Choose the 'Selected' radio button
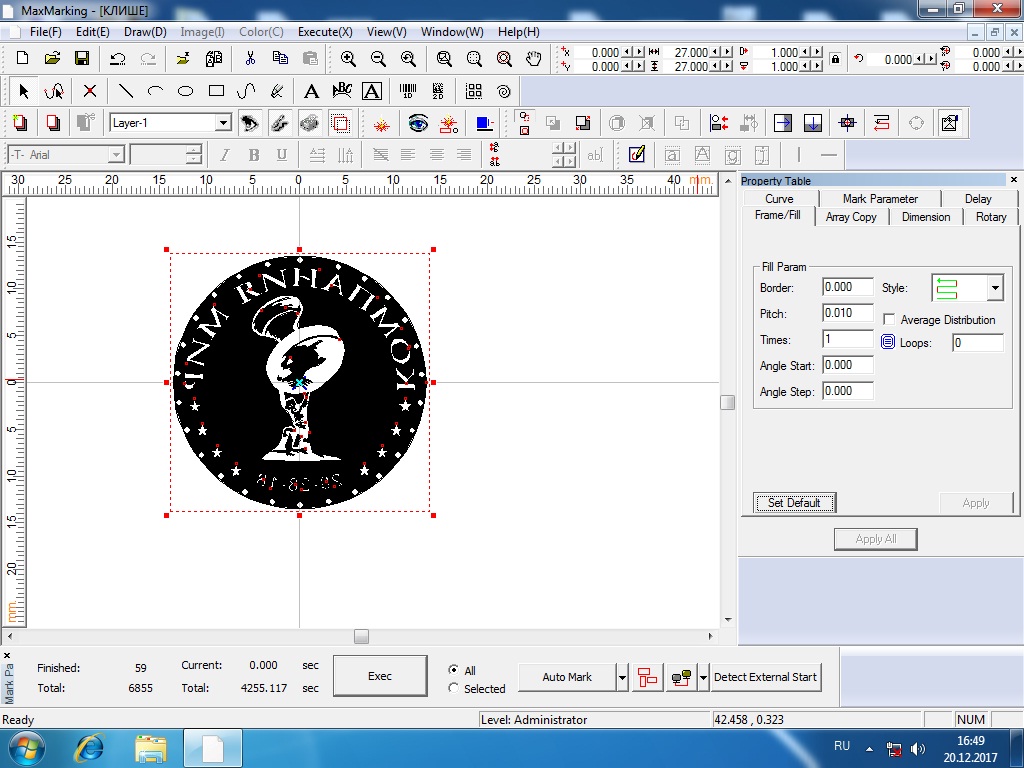The width and height of the screenshot is (1024, 768). click(454, 688)
